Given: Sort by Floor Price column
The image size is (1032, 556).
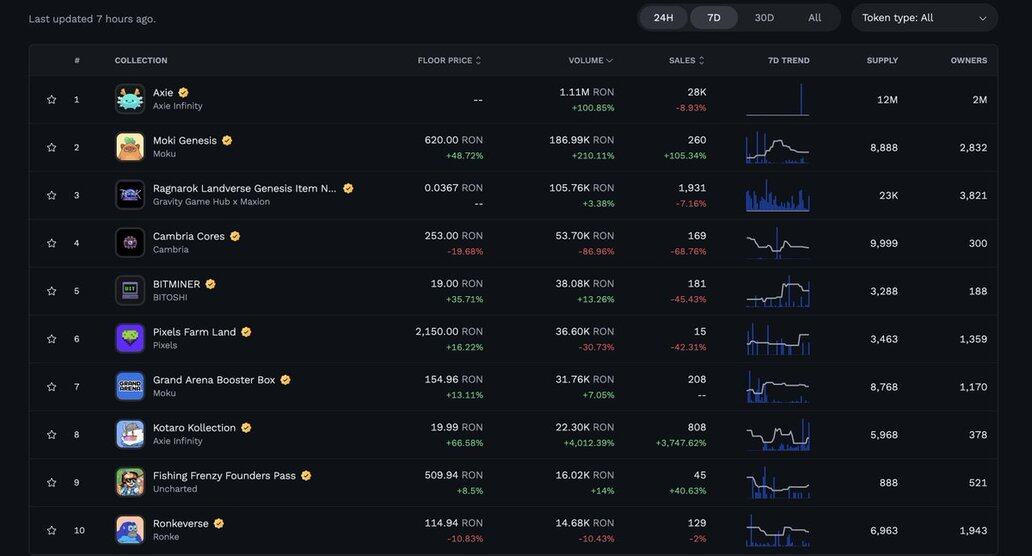Looking at the screenshot, I should (x=449, y=61).
